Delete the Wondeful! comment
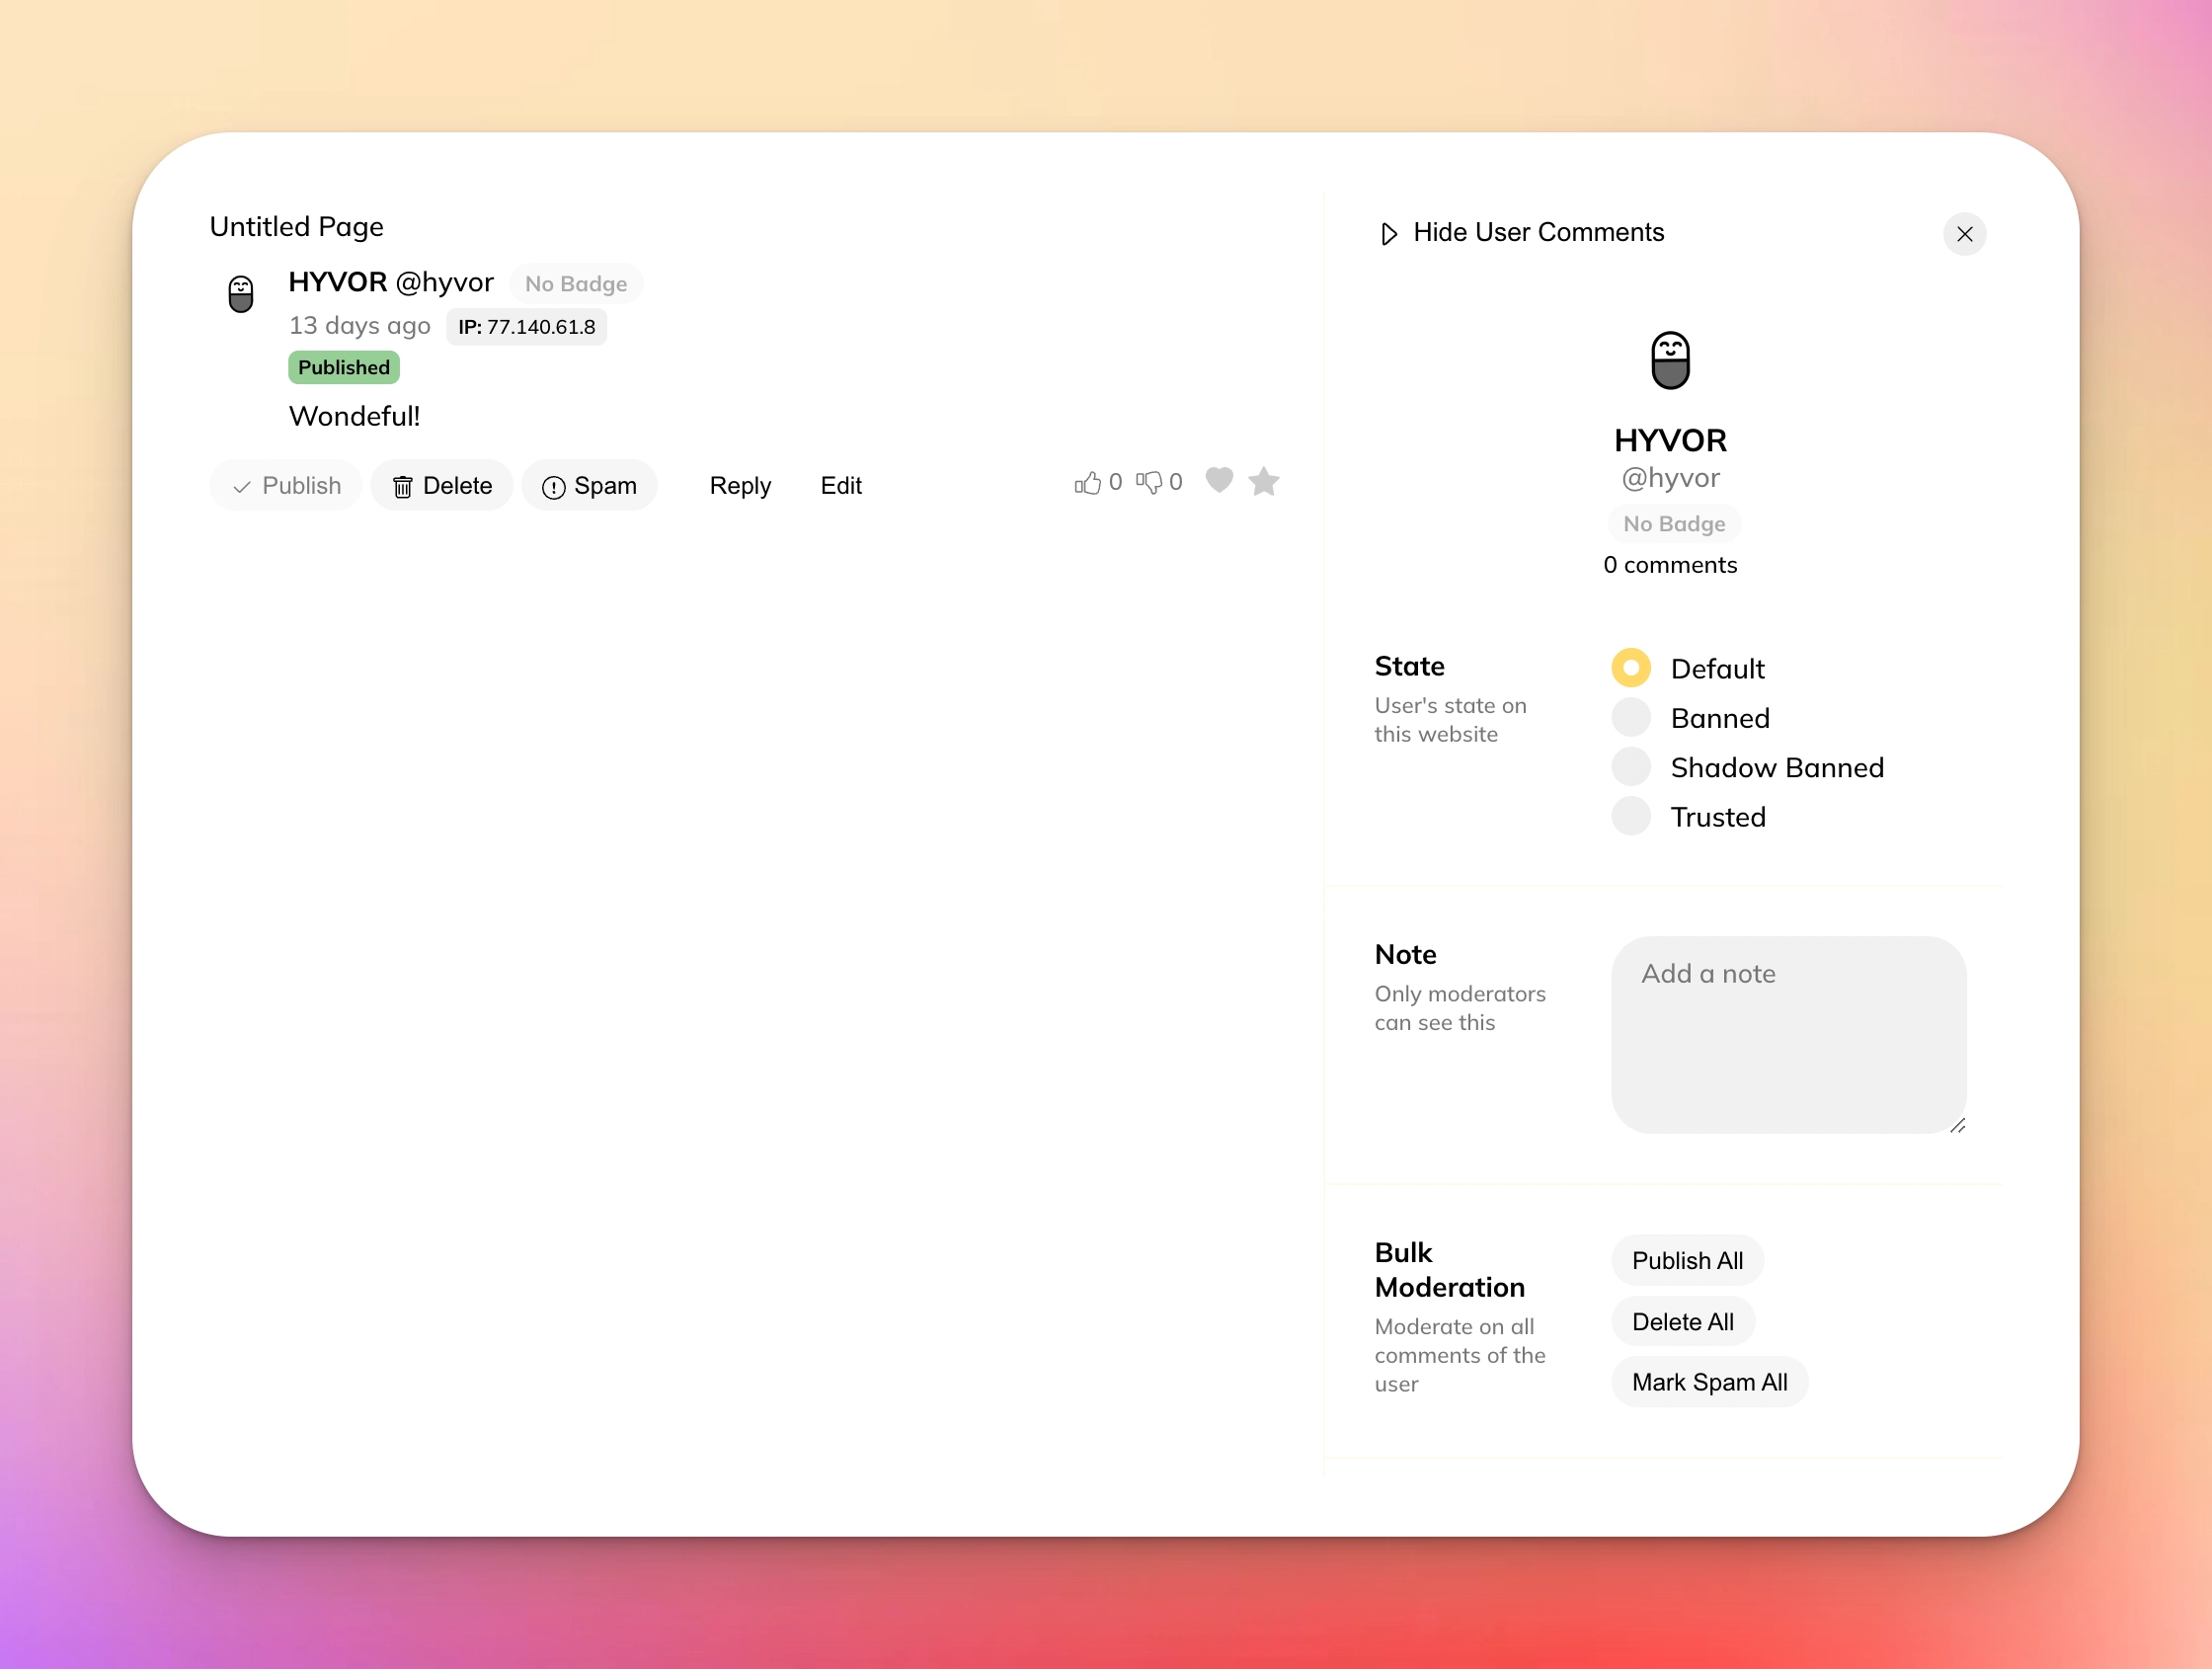The height and width of the screenshot is (1669, 2212). [x=442, y=486]
